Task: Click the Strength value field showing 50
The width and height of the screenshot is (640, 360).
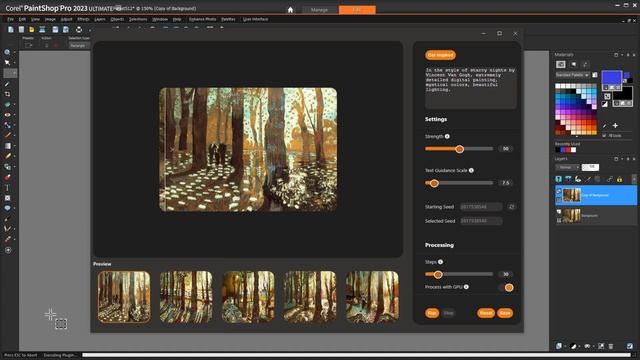Action: (505, 149)
